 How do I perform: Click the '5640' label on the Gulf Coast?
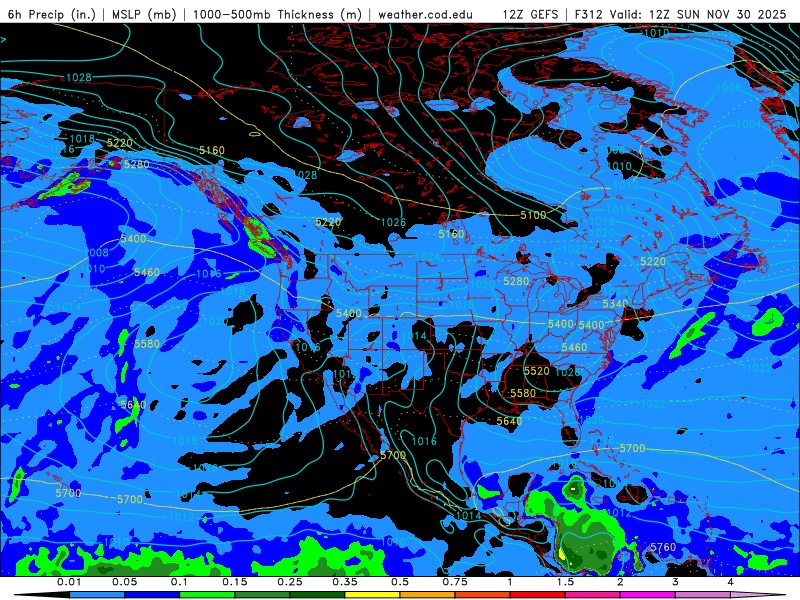[509, 421]
